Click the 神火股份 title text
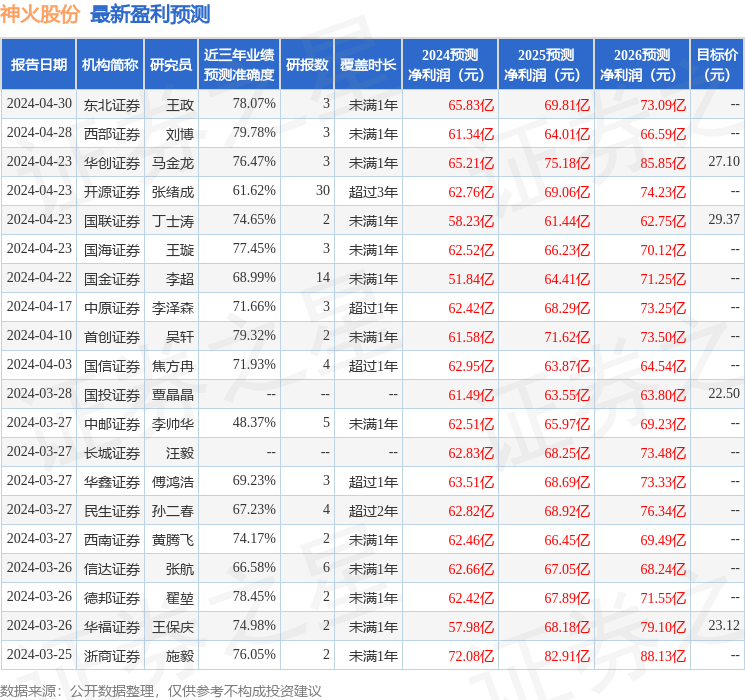This screenshot has height=700, width=745. coord(40,14)
